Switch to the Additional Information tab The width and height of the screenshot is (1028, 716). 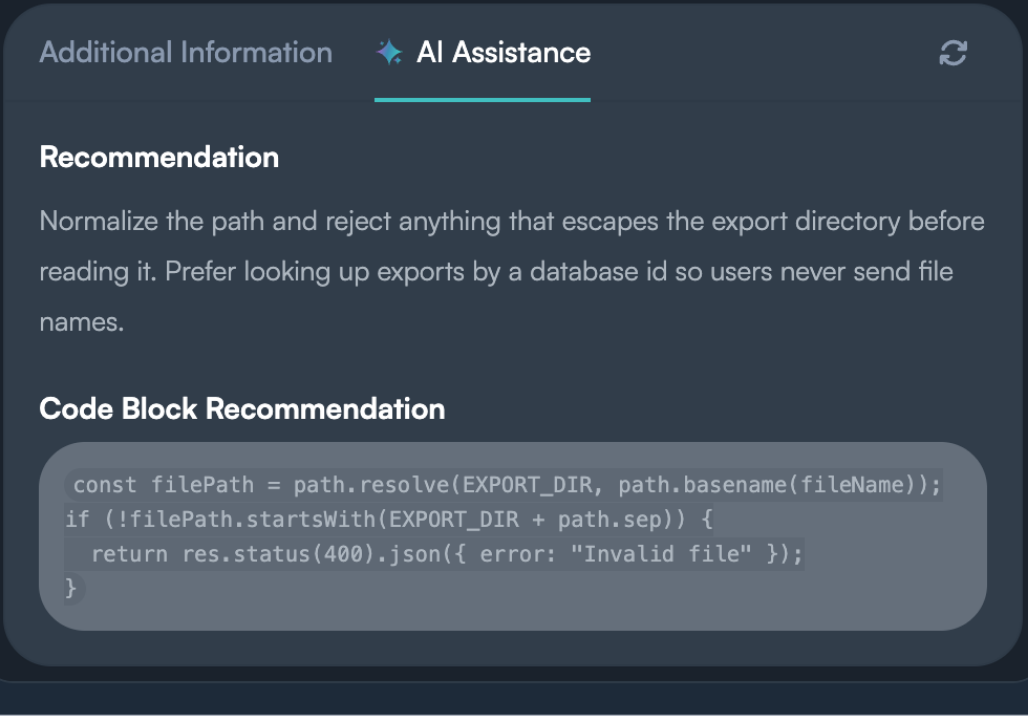click(x=186, y=52)
